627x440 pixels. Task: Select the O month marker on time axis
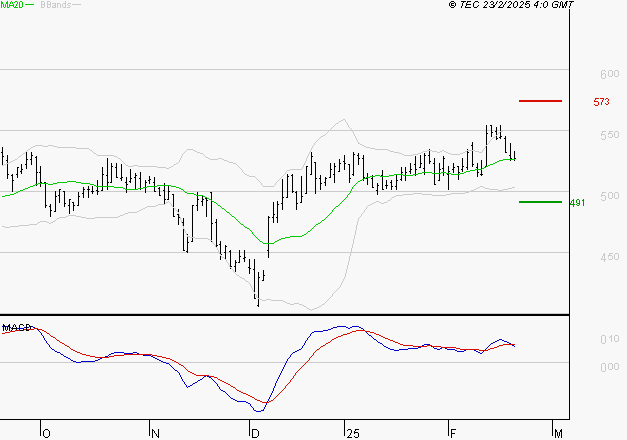point(46,432)
